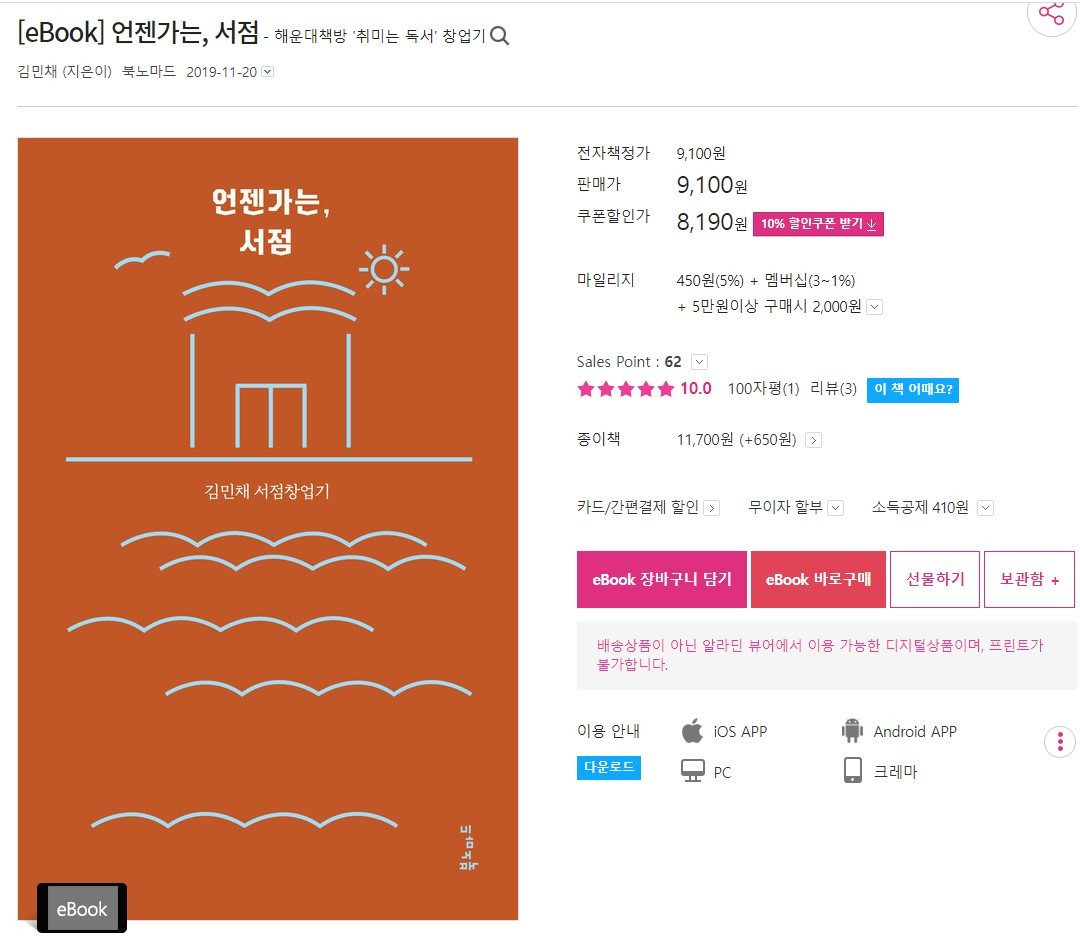Select the iOS APP apple icon
1080x938 pixels.
(x=690, y=730)
